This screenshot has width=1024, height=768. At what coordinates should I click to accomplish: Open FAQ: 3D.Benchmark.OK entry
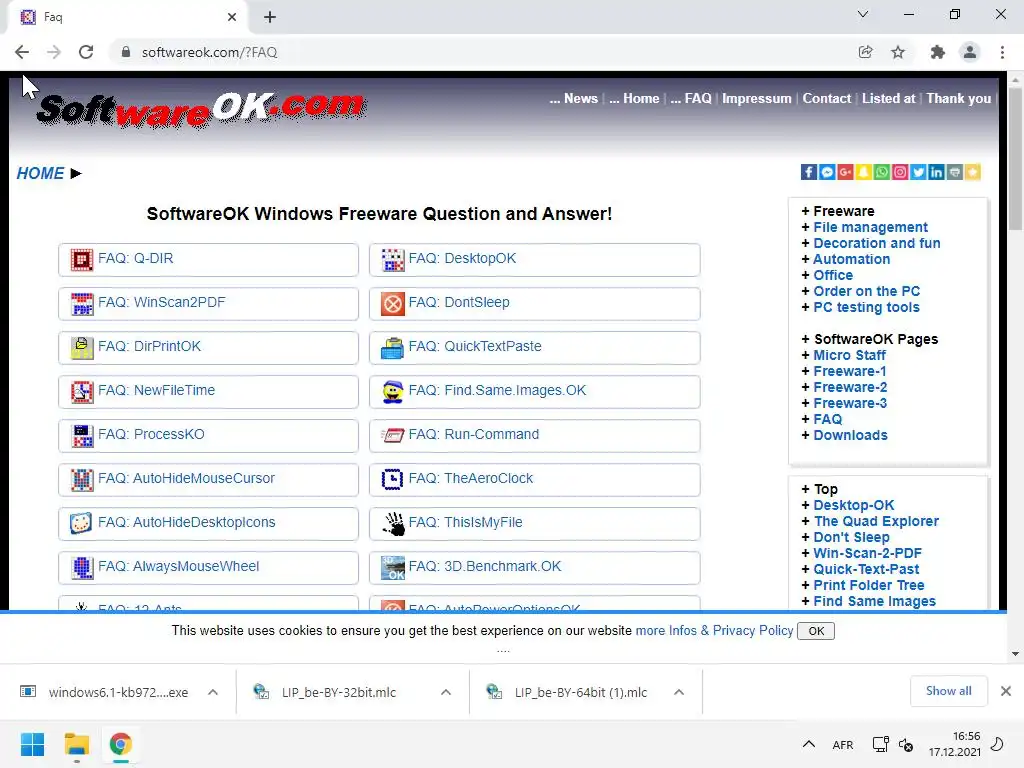pyautogui.click(x=534, y=567)
